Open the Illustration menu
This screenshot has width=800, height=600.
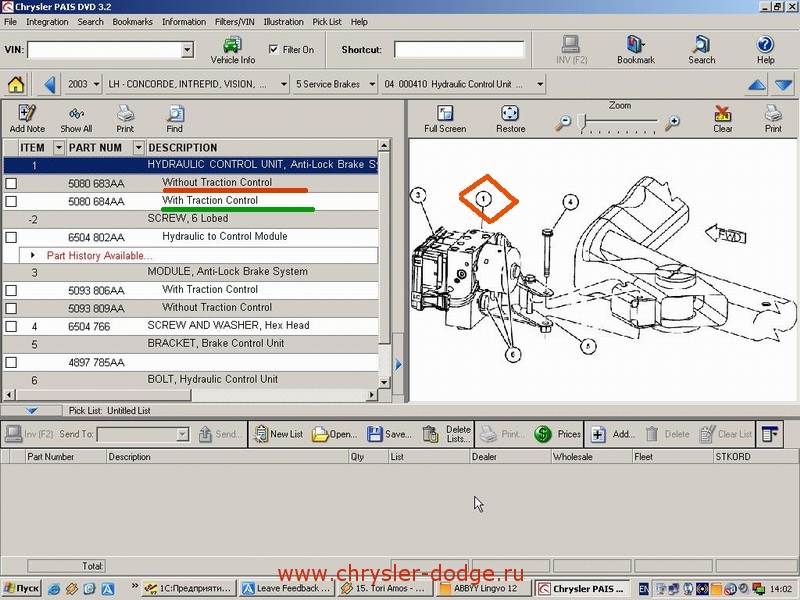point(283,22)
